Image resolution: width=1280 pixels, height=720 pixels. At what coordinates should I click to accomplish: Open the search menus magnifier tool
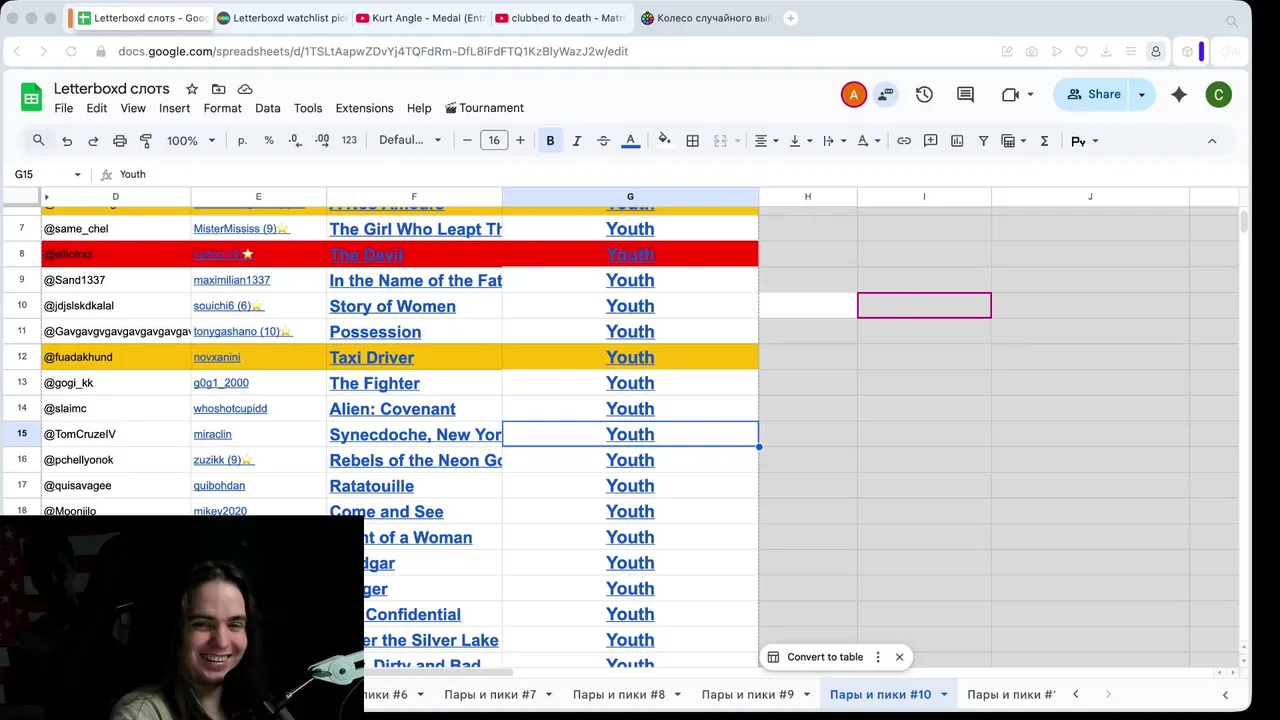38,141
